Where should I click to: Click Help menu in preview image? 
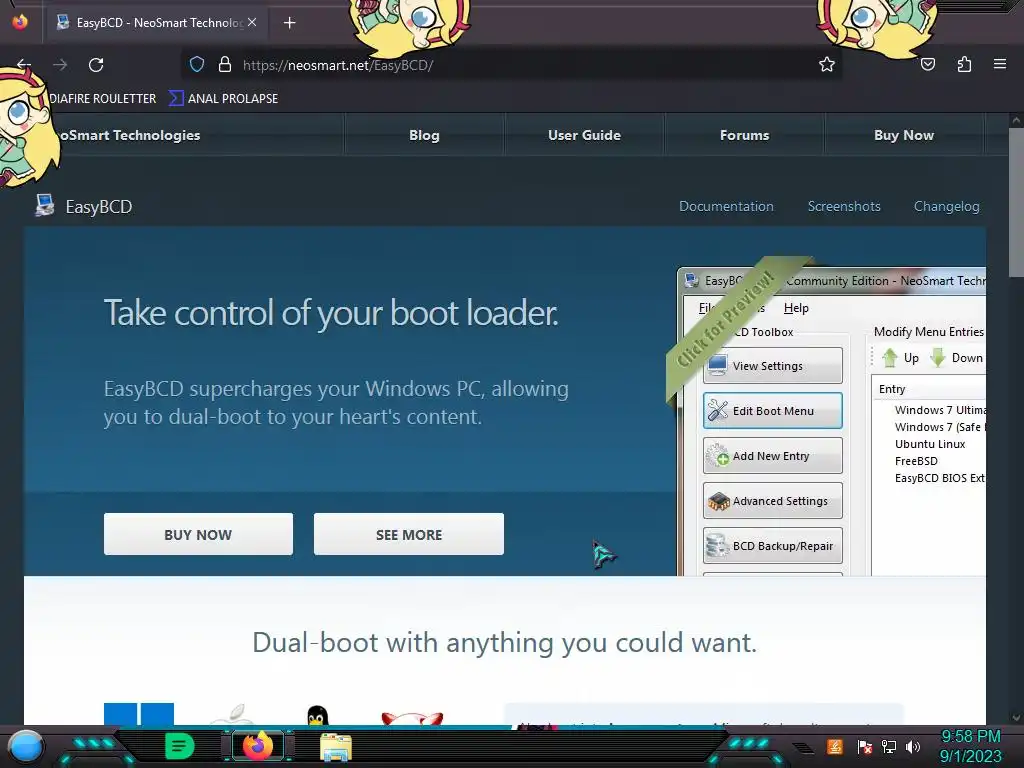(x=796, y=308)
